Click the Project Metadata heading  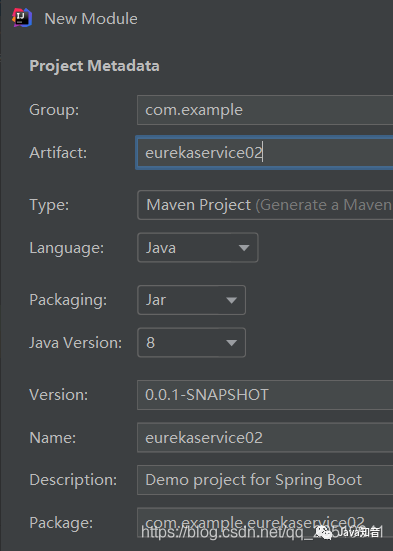point(94,66)
